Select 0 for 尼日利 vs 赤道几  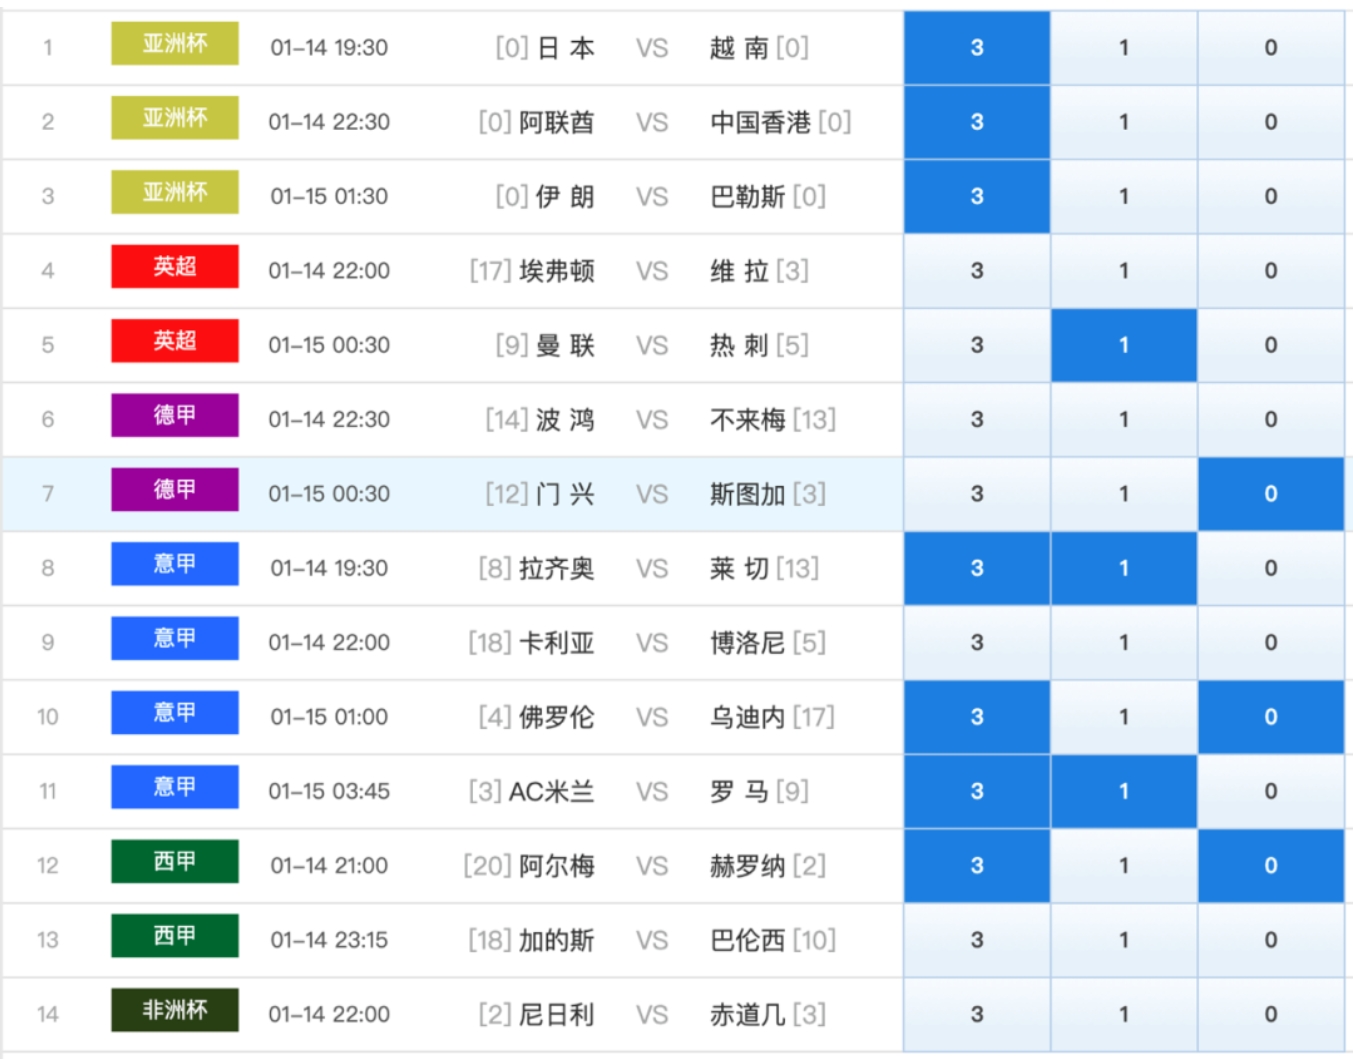[x=1271, y=1014]
